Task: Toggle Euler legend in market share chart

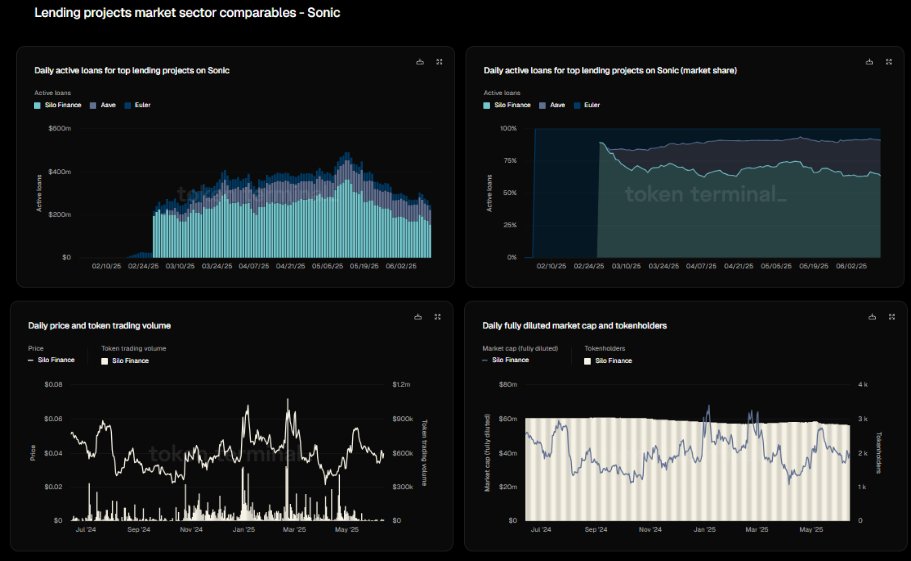Action: pos(587,105)
